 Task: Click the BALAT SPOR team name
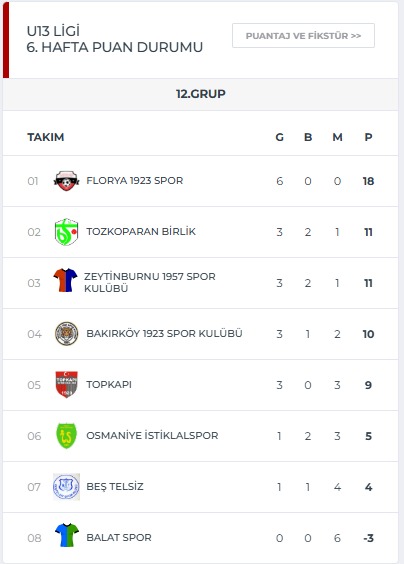(119, 538)
